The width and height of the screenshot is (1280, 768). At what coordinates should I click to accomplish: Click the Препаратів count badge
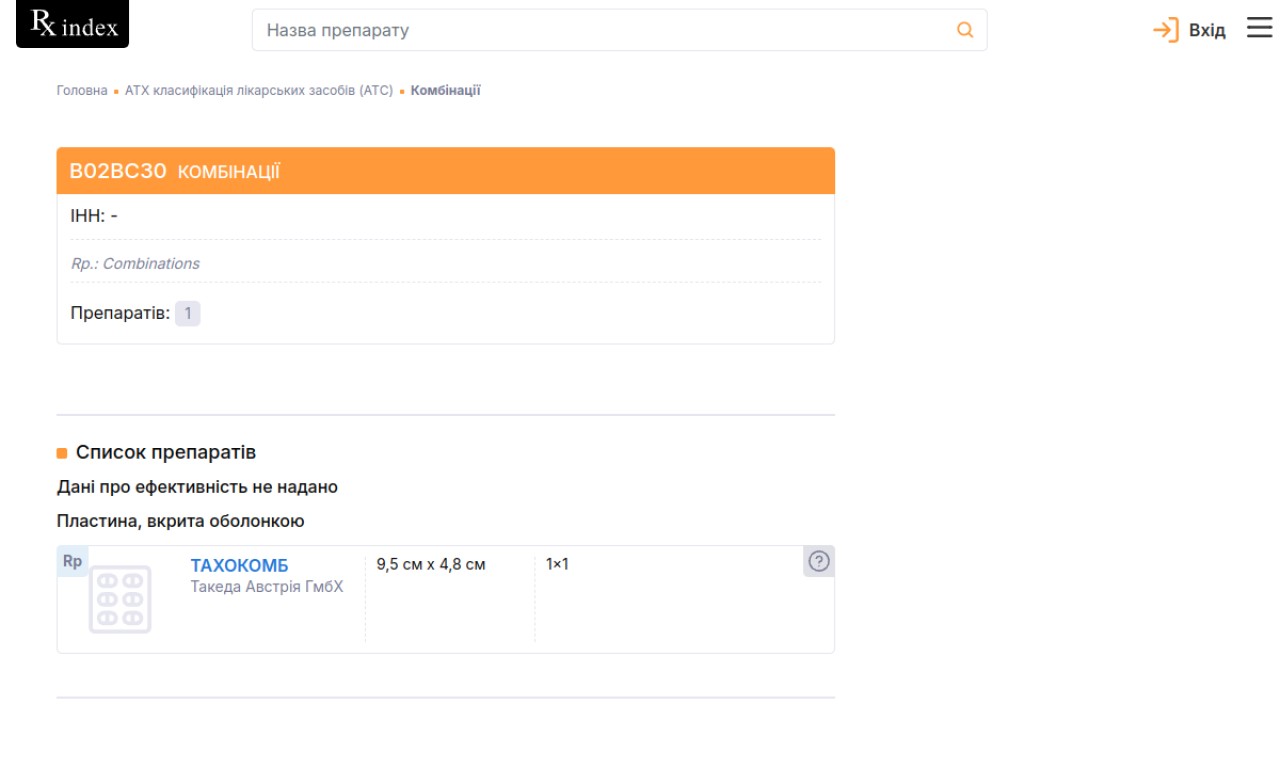point(187,314)
